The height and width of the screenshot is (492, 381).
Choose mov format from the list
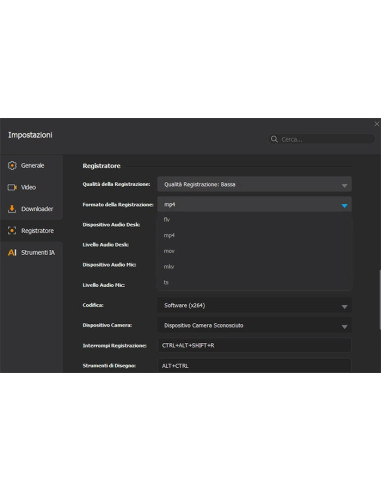tap(254, 251)
